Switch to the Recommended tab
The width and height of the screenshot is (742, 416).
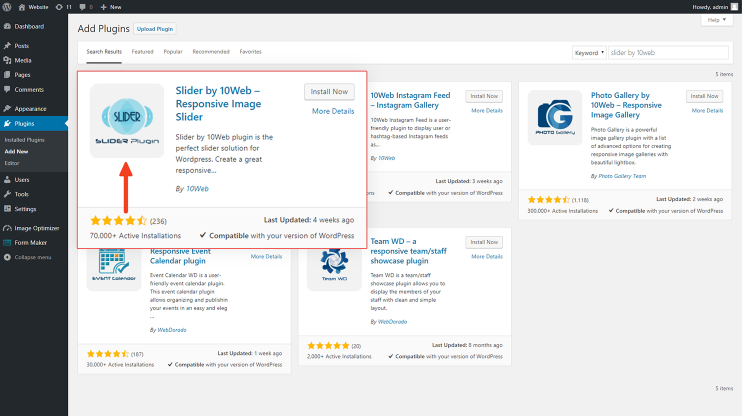click(211, 52)
